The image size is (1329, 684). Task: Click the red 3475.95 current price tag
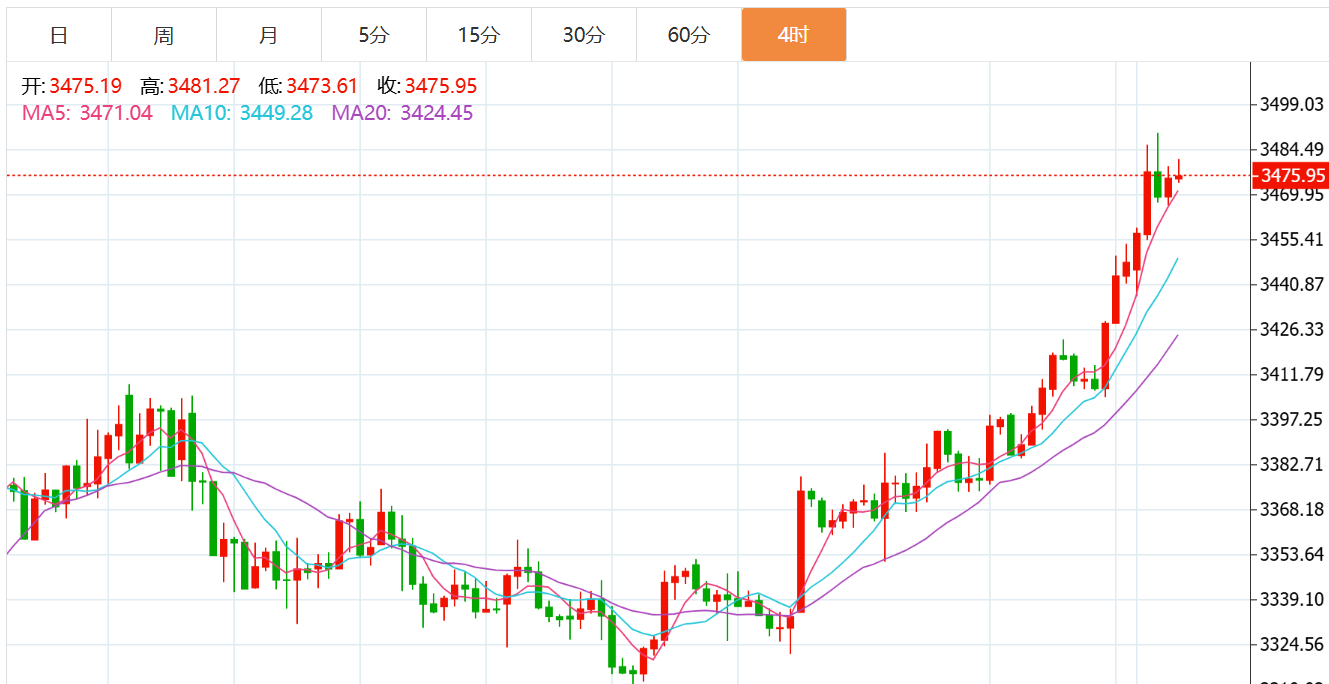[x=1292, y=176]
